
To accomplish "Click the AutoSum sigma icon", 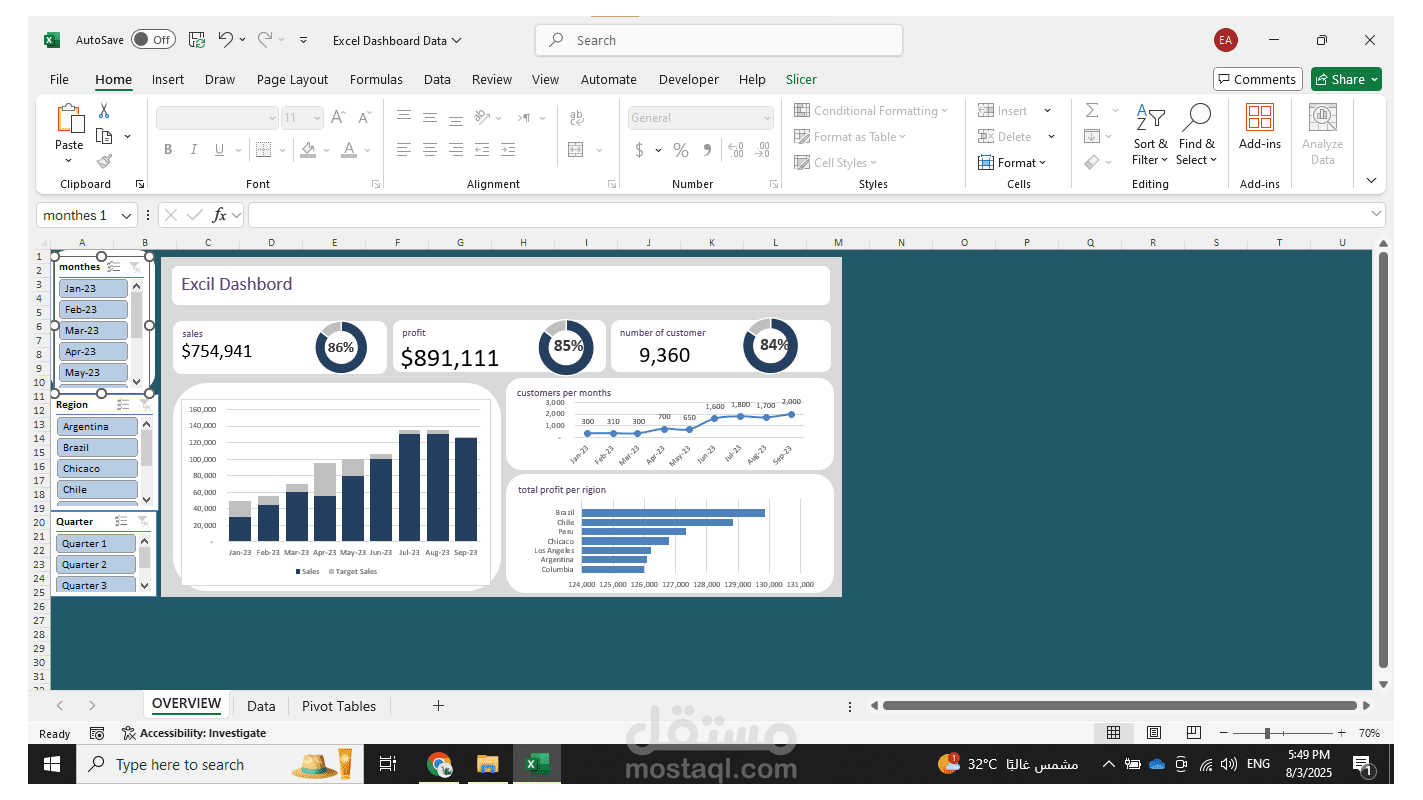I will tap(1092, 110).
